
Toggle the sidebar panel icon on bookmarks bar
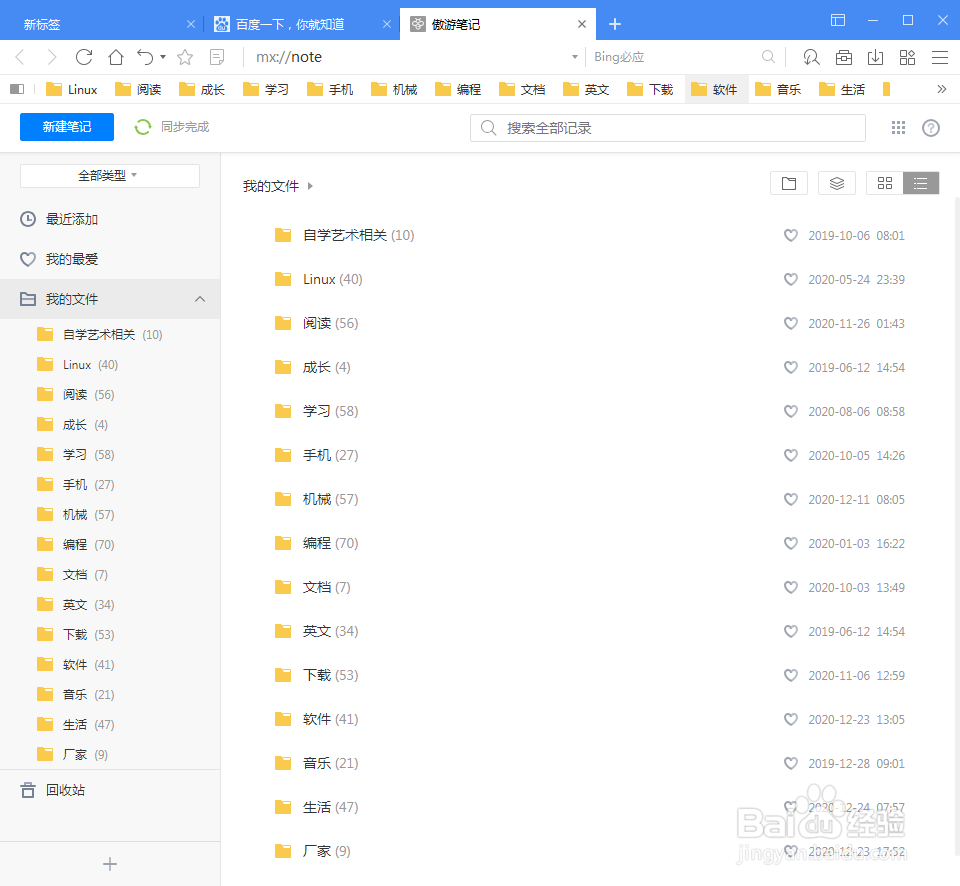(x=17, y=89)
